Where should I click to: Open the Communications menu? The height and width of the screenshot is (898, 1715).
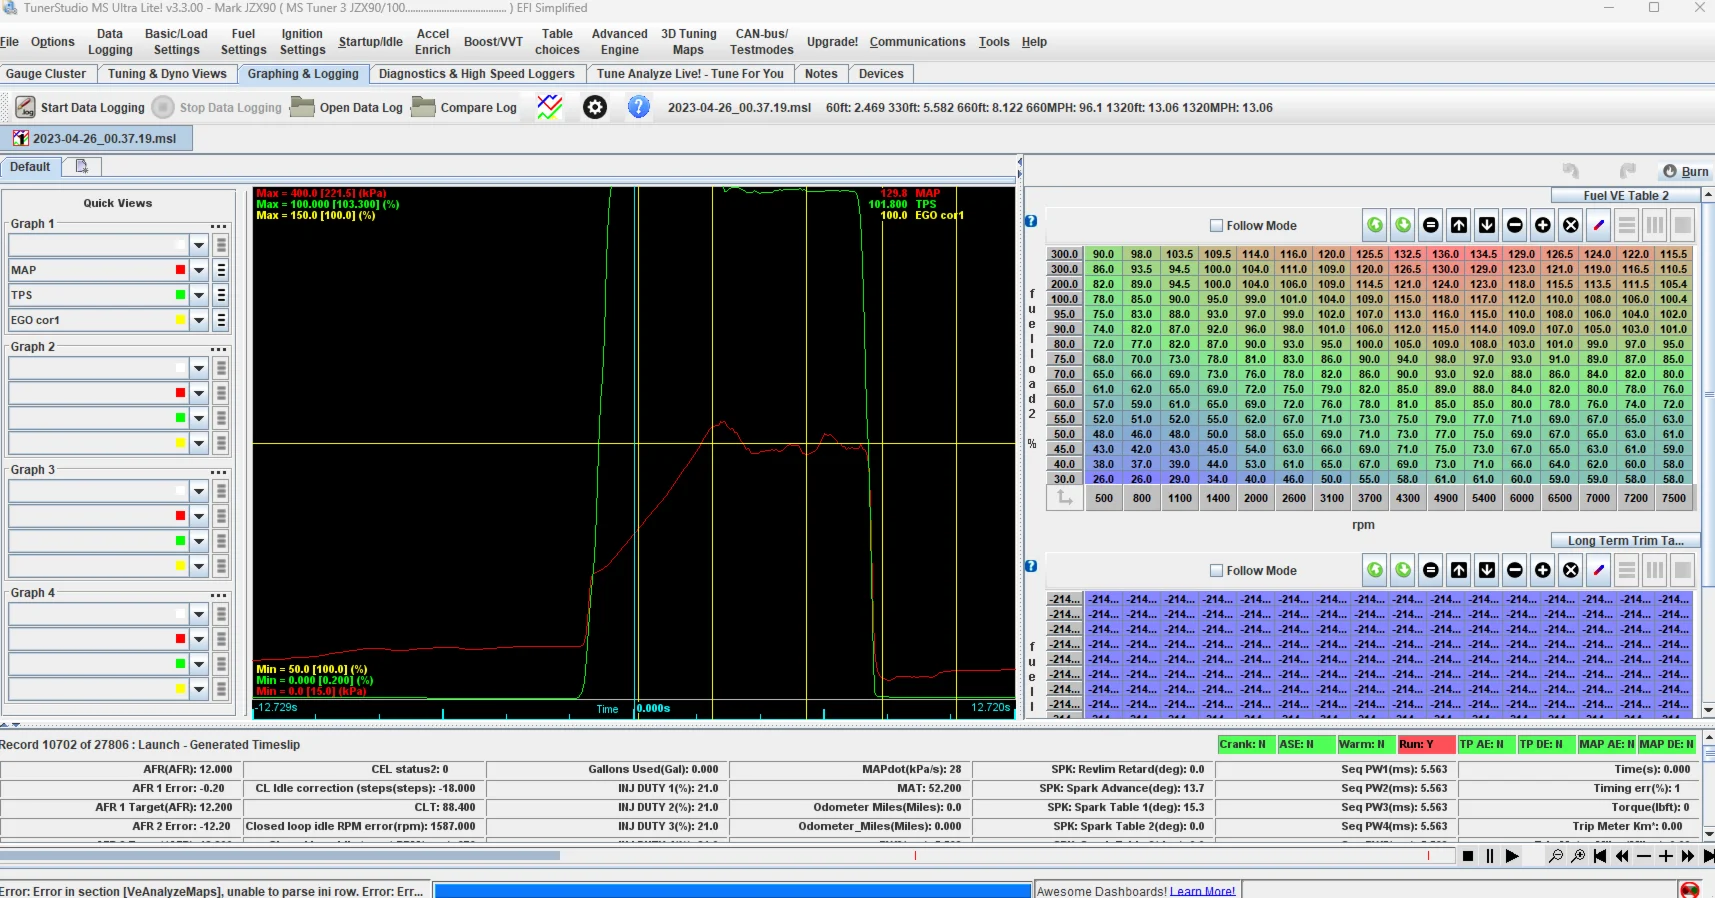tap(917, 42)
